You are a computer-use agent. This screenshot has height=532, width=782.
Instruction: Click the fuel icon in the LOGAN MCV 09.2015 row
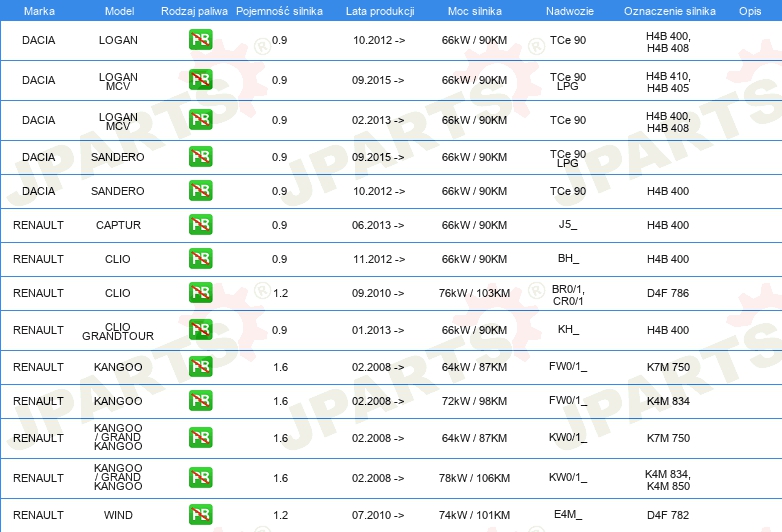coord(200,80)
